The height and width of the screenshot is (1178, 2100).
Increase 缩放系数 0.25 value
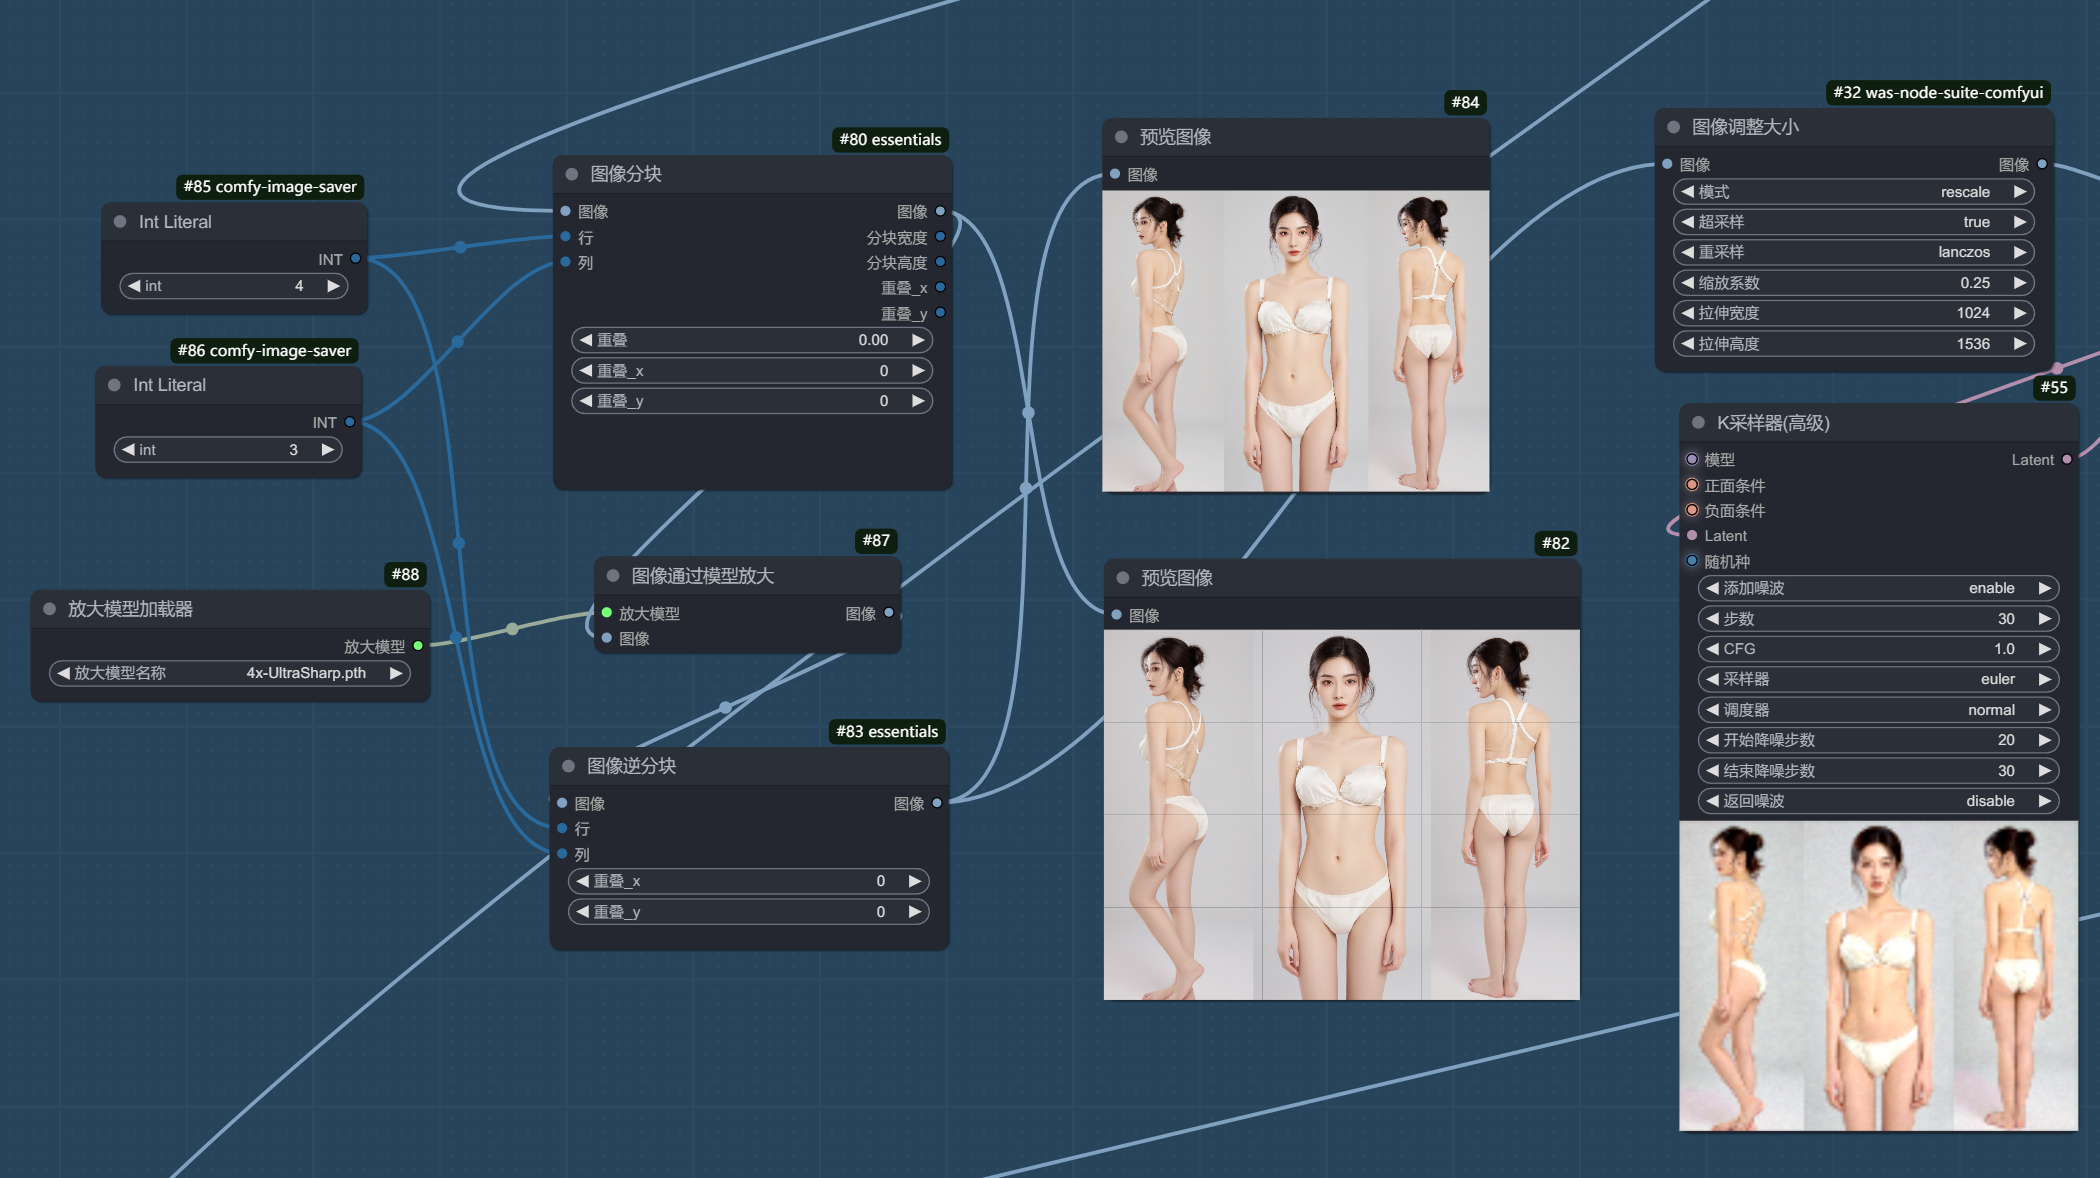click(2020, 283)
